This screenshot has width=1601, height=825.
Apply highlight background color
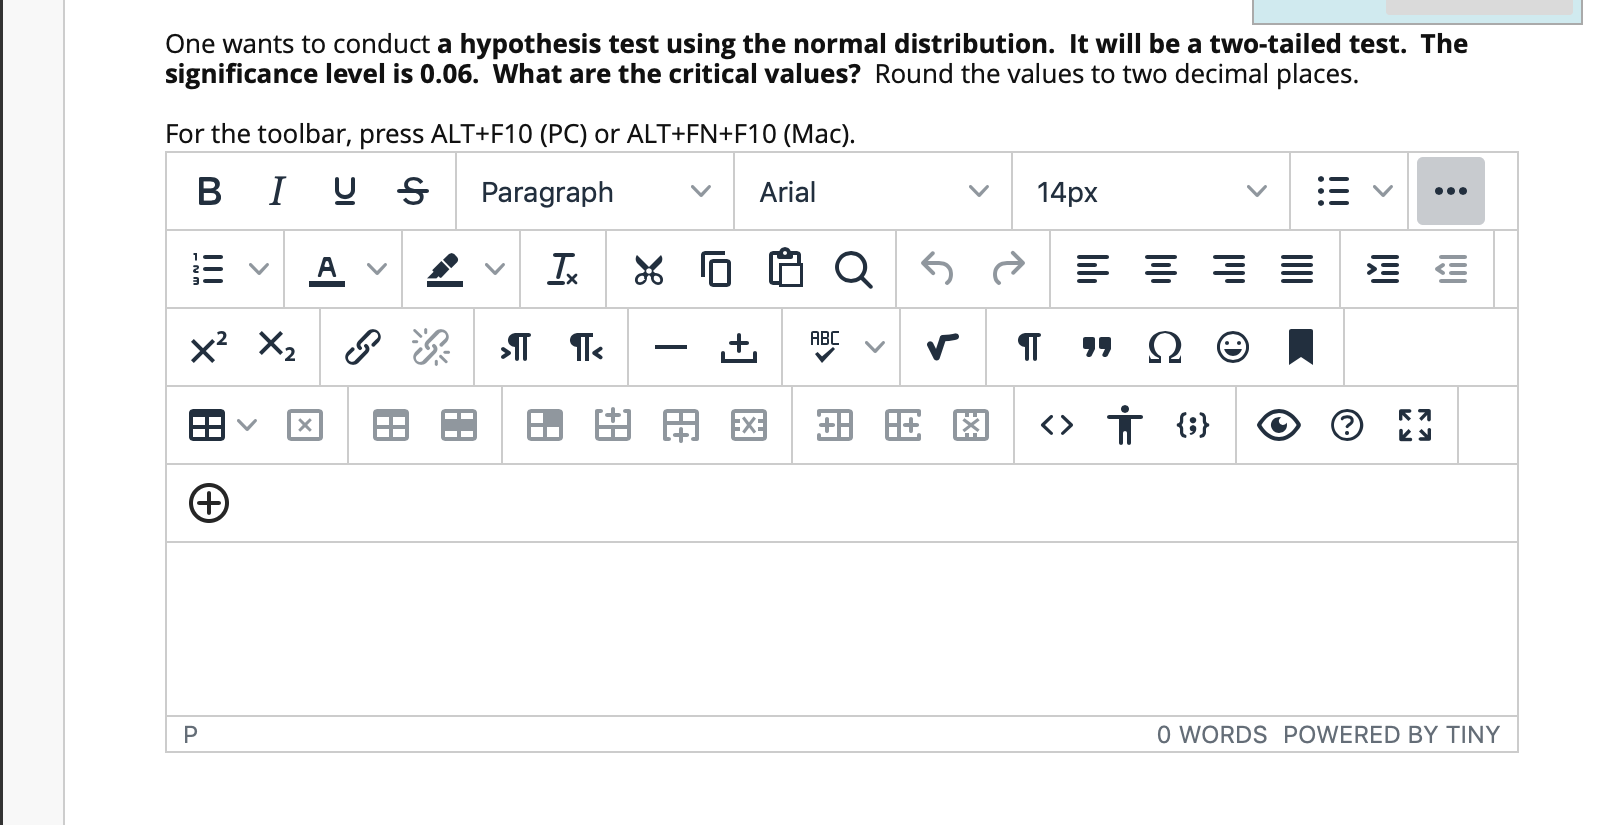[x=444, y=269]
